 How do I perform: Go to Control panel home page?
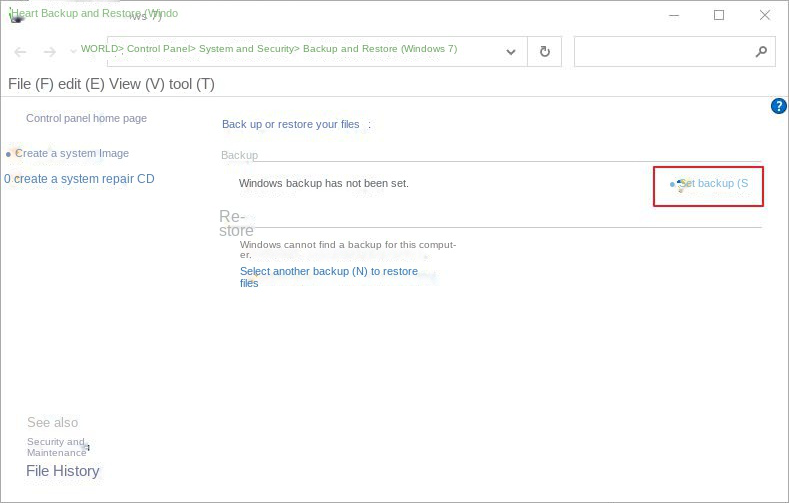coord(86,118)
